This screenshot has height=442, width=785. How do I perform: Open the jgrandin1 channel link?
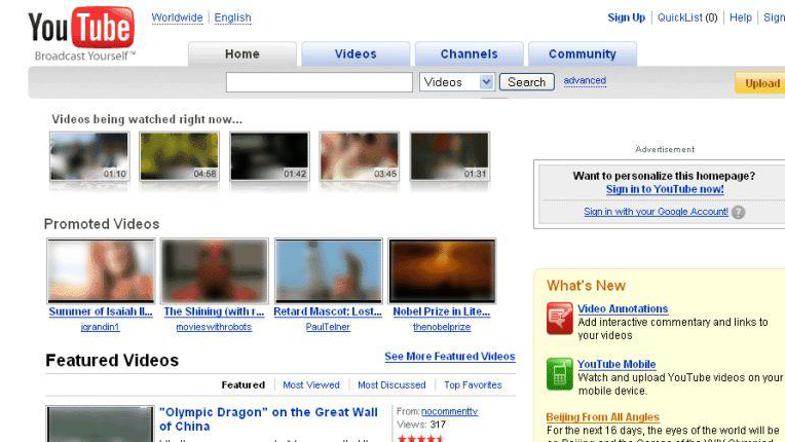click(x=100, y=327)
